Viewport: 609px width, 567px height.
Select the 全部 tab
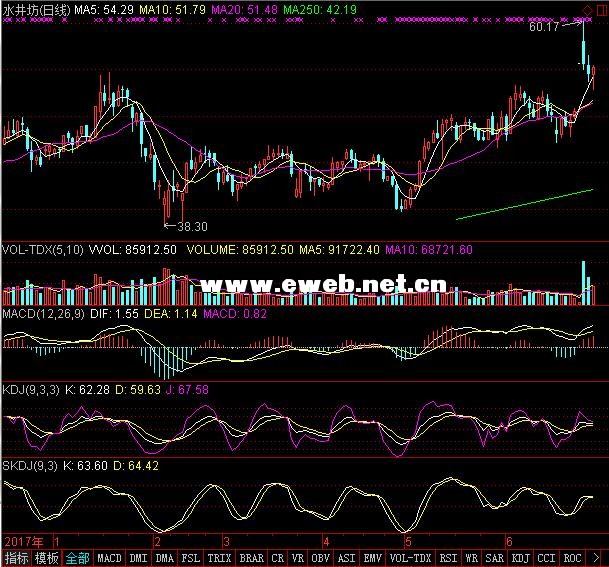coord(77,558)
